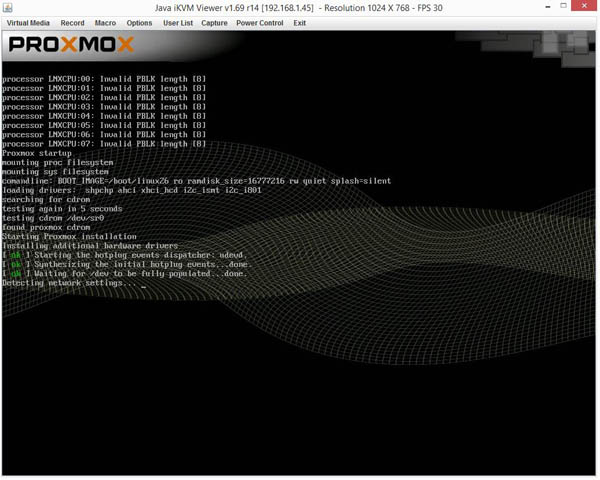Screen dimensions: 600x480
Task: Click the Proxmox logo banner
Action: pyautogui.click(x=72, y=44)
